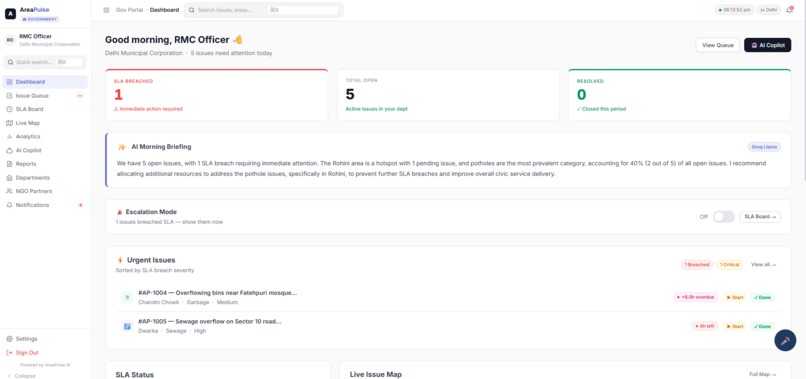Click the Live Map icon in sidebar
Image resolution: width=806 pixels, height=379 pixels.
[9, 123]
